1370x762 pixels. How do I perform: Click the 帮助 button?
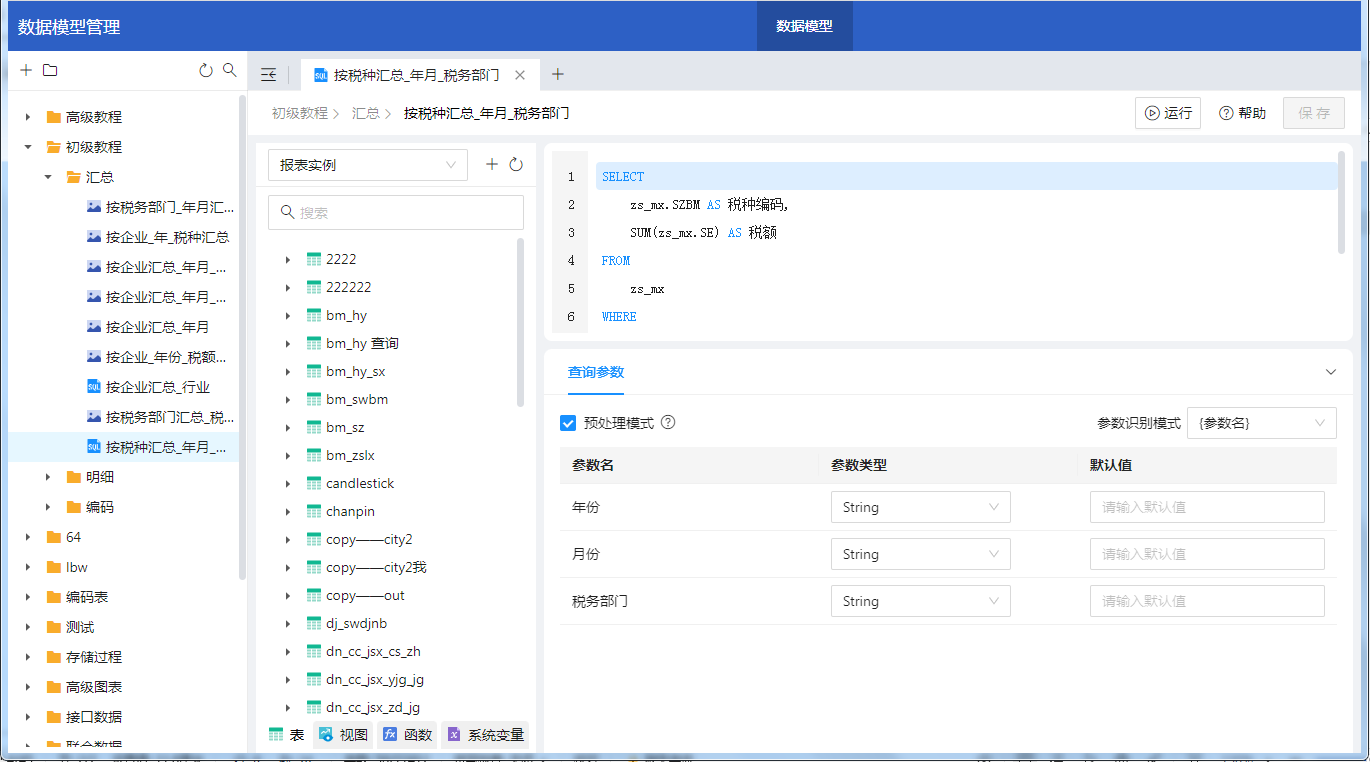point(1242,113)
